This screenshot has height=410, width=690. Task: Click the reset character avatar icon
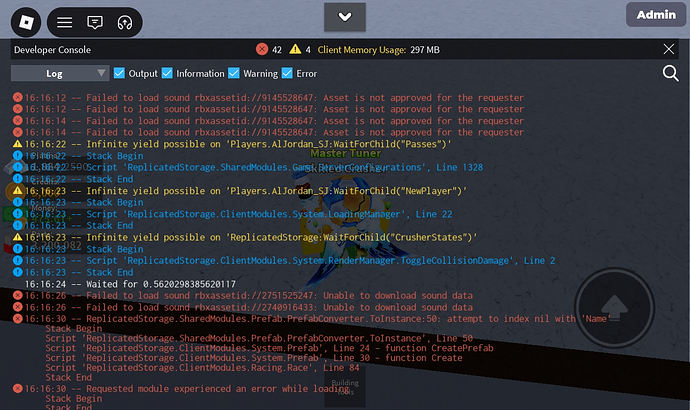(x=125, y=22)
